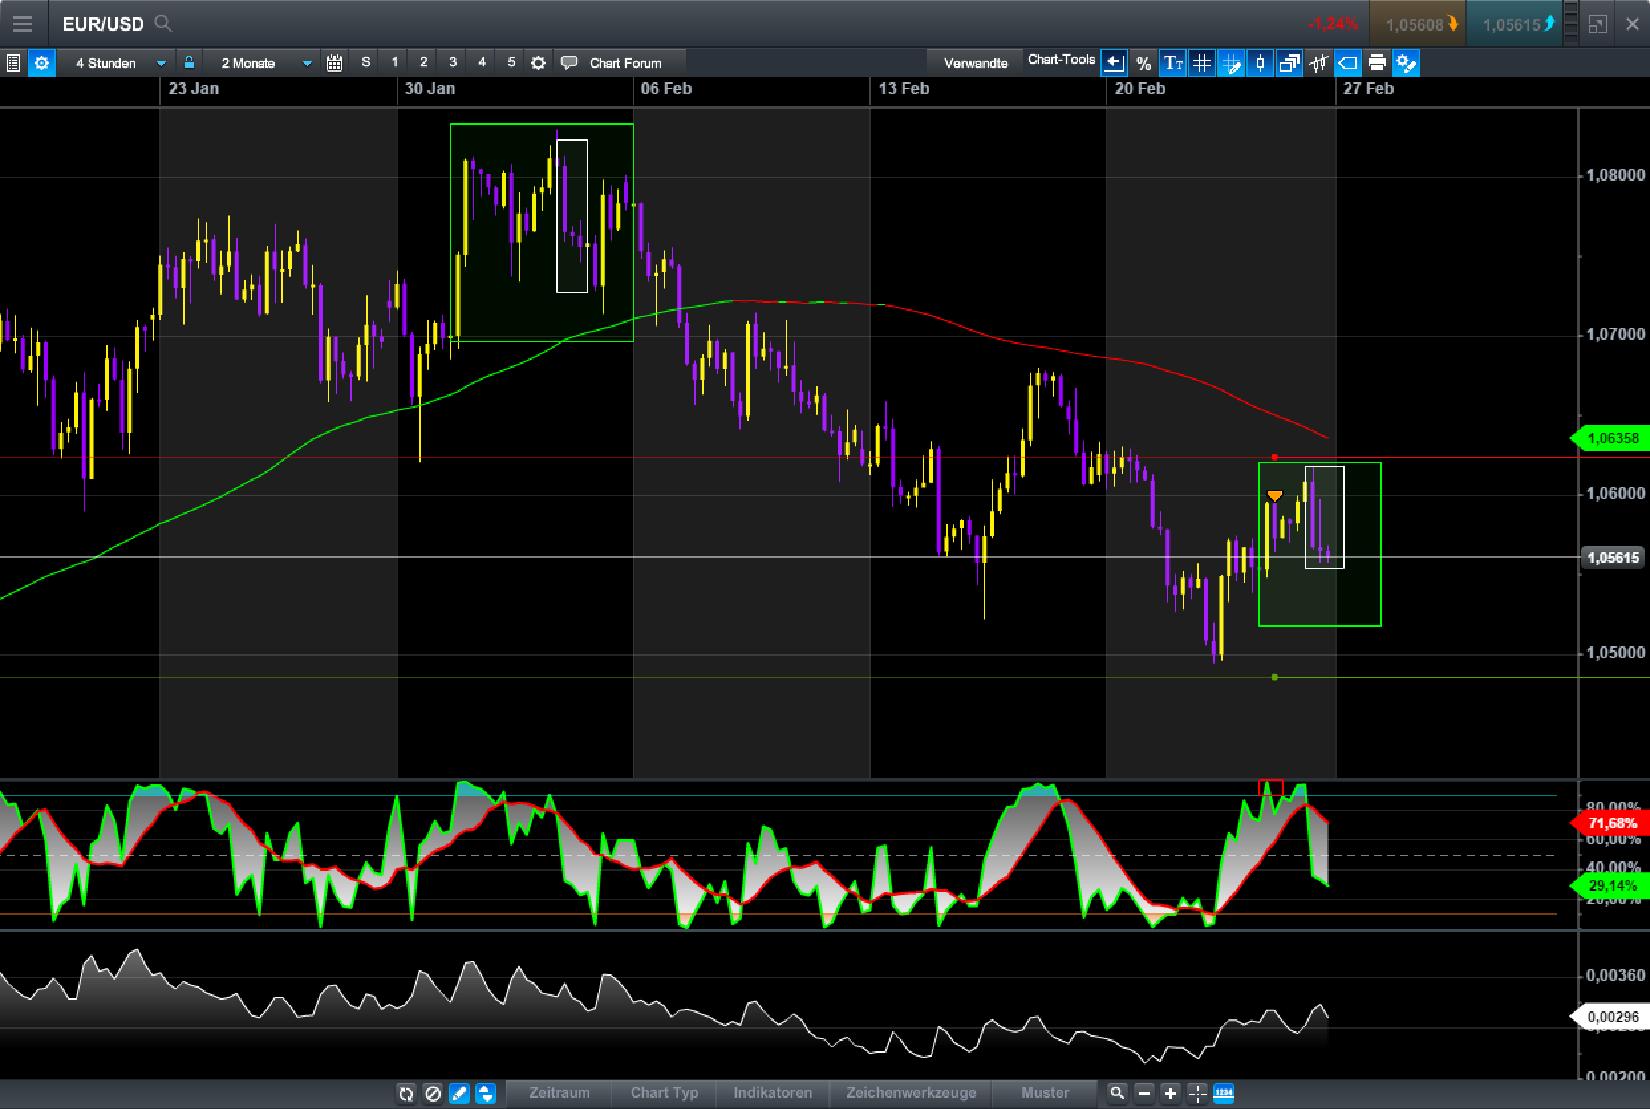
Task: Click the Verwandte button
Action: tap(975, 60)
